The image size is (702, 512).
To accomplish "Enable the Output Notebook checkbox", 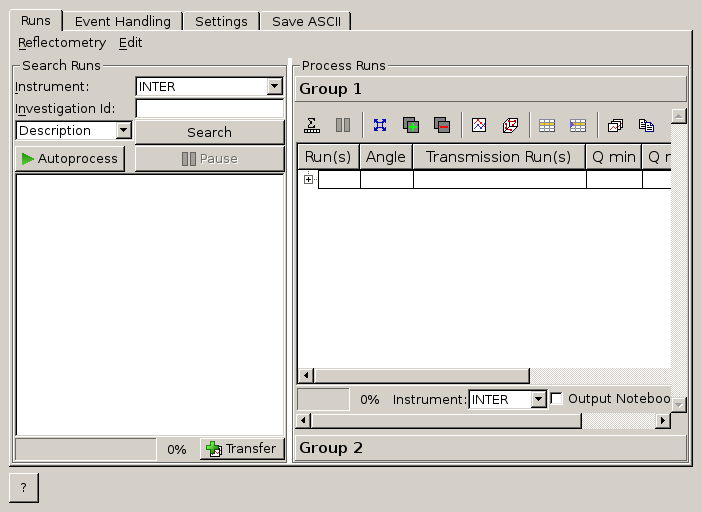I will pyautogui.click(x=557, y=398).
